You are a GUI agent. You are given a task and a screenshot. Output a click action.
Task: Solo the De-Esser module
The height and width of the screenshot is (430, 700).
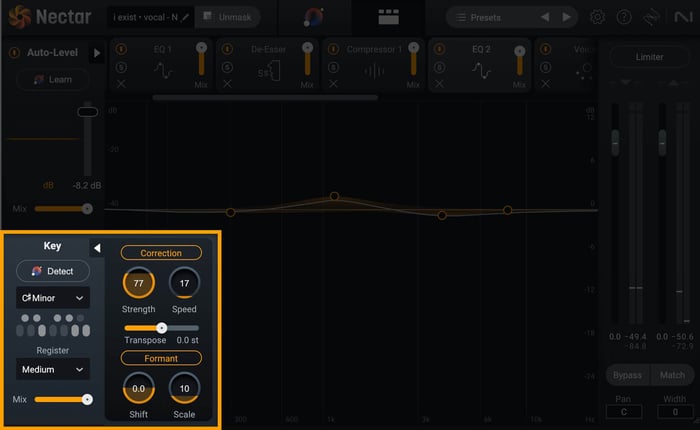(x=227, y=67)
